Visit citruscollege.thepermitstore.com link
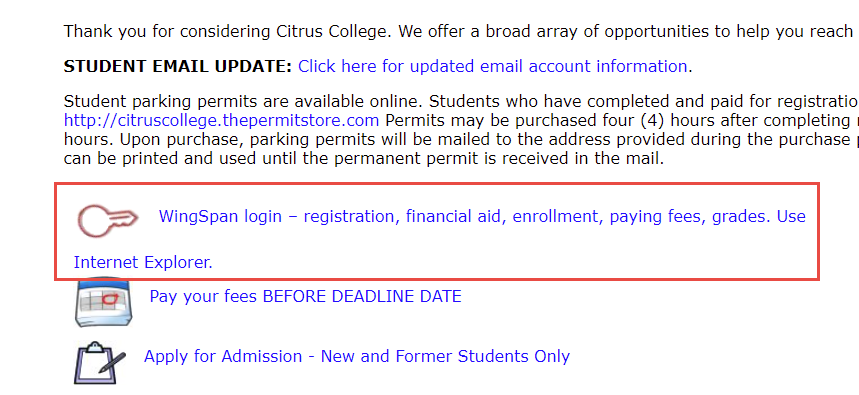Image resolution: width=859 pixels, height=395 pixels. [221, 120]
